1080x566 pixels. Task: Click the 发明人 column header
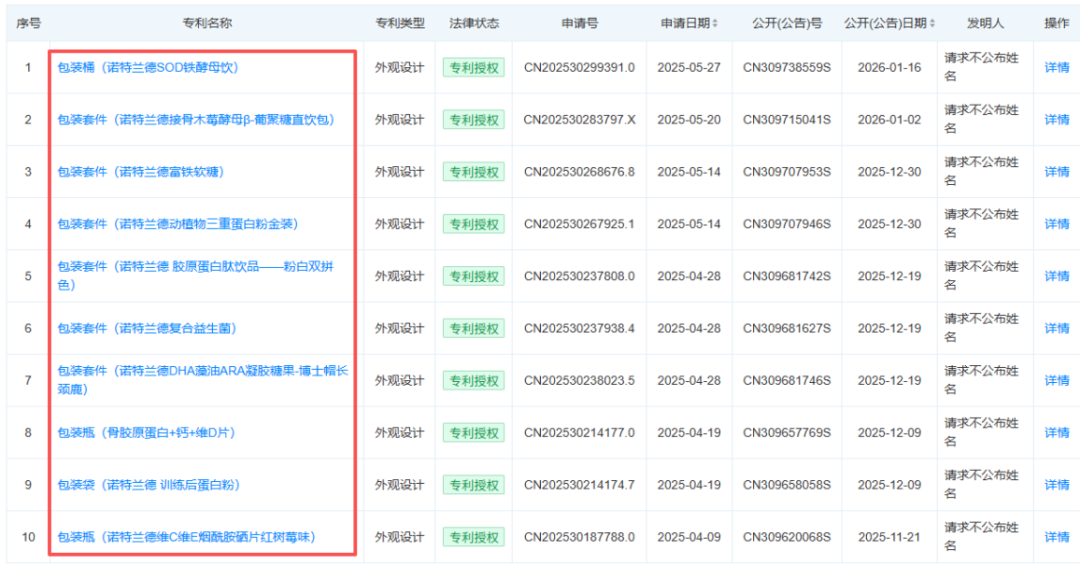[985, 23]
